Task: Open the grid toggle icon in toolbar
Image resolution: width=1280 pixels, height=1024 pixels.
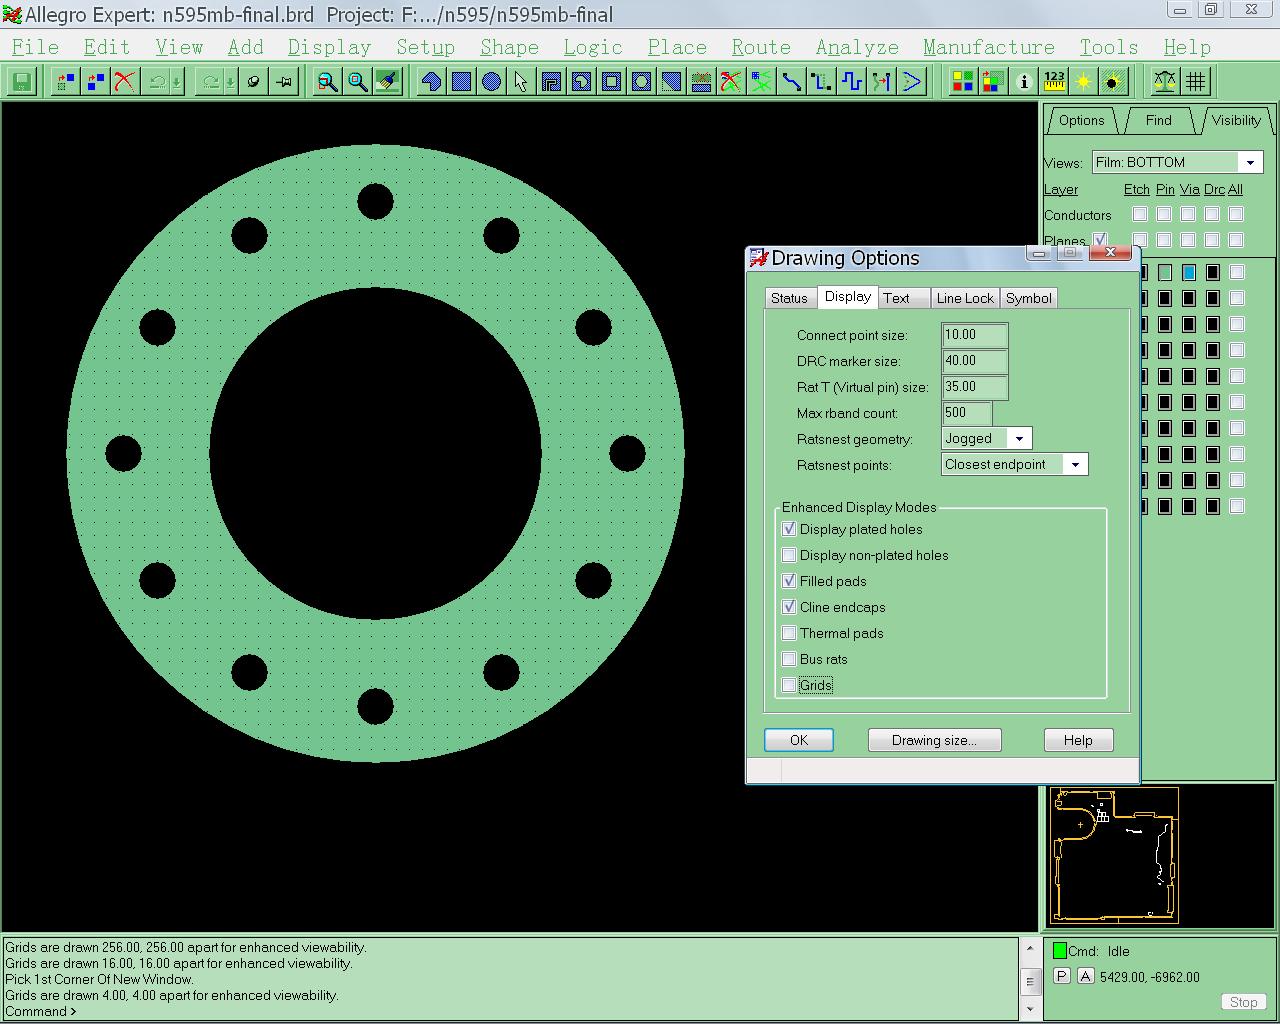Action: point(1196,82)
